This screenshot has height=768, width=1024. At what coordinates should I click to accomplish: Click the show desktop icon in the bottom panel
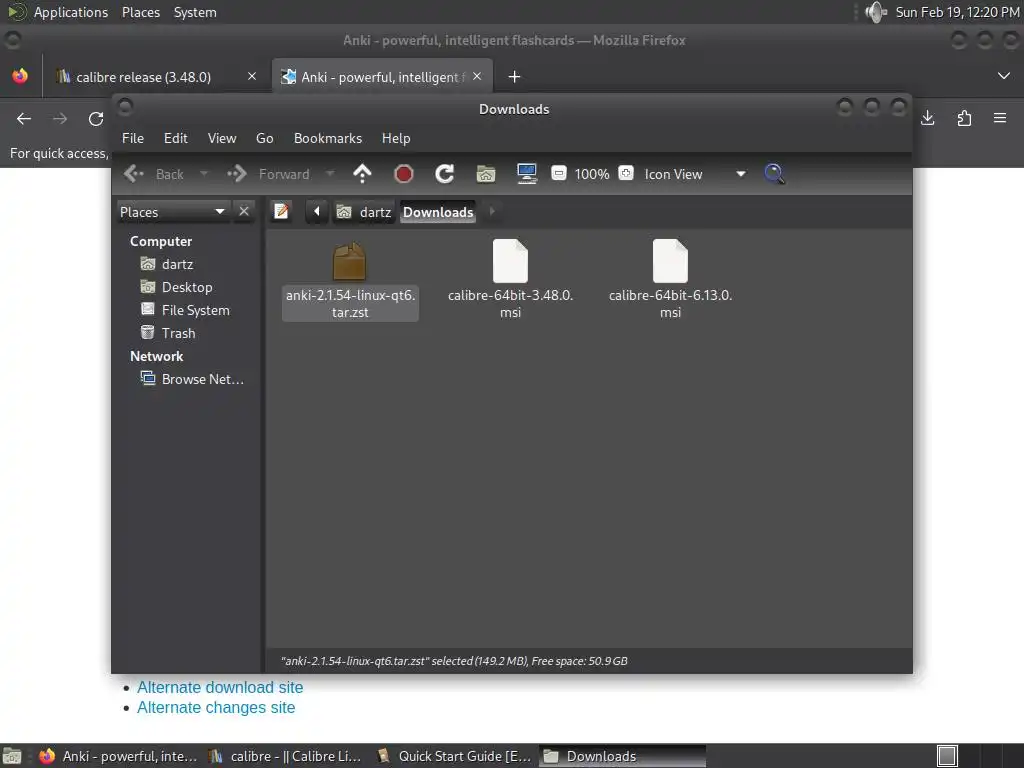pyautogui.click(x=12, y=756)
